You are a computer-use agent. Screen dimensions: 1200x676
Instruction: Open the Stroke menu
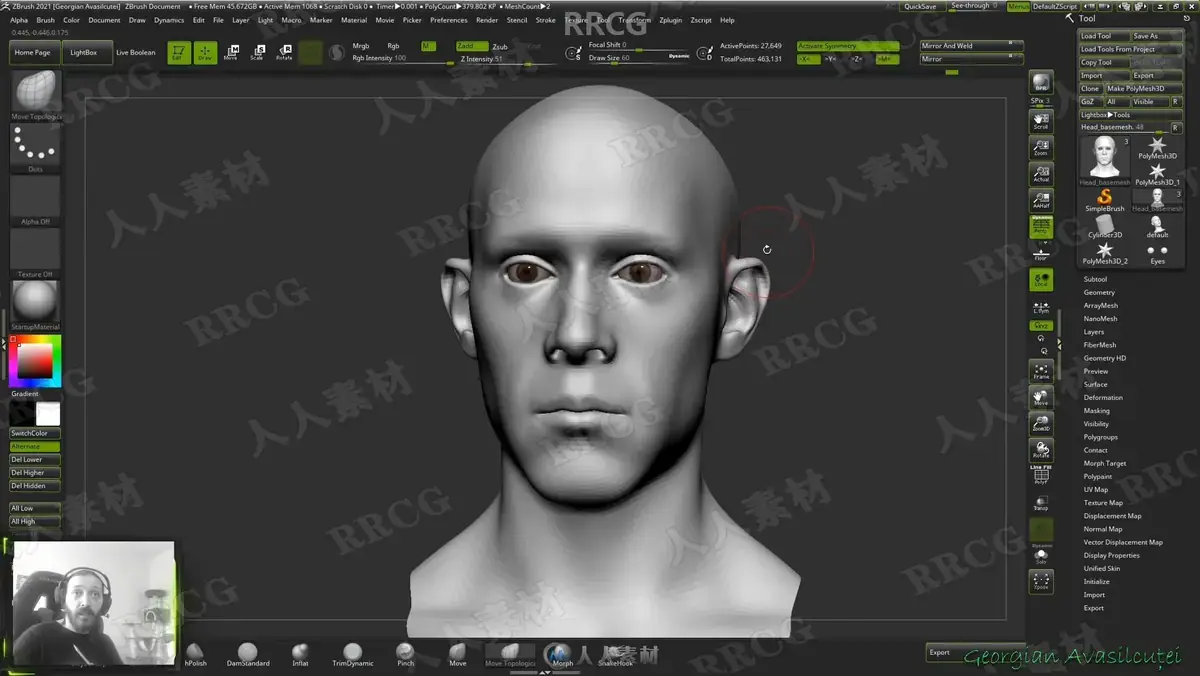click(545, 20)
